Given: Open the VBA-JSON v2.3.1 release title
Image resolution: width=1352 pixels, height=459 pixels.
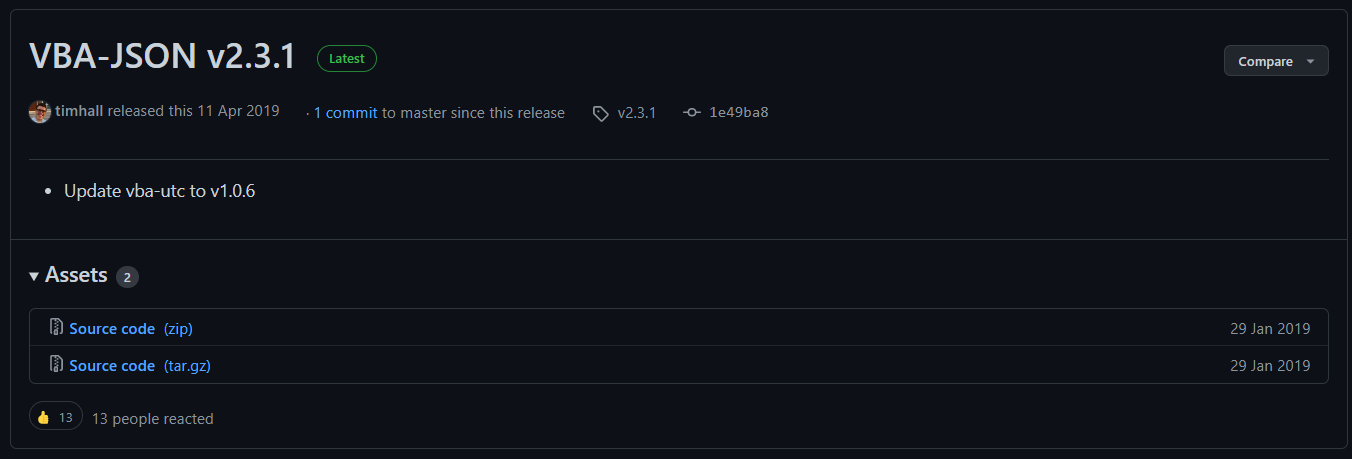Looking at the screenshot, I should tap(162, 57).
